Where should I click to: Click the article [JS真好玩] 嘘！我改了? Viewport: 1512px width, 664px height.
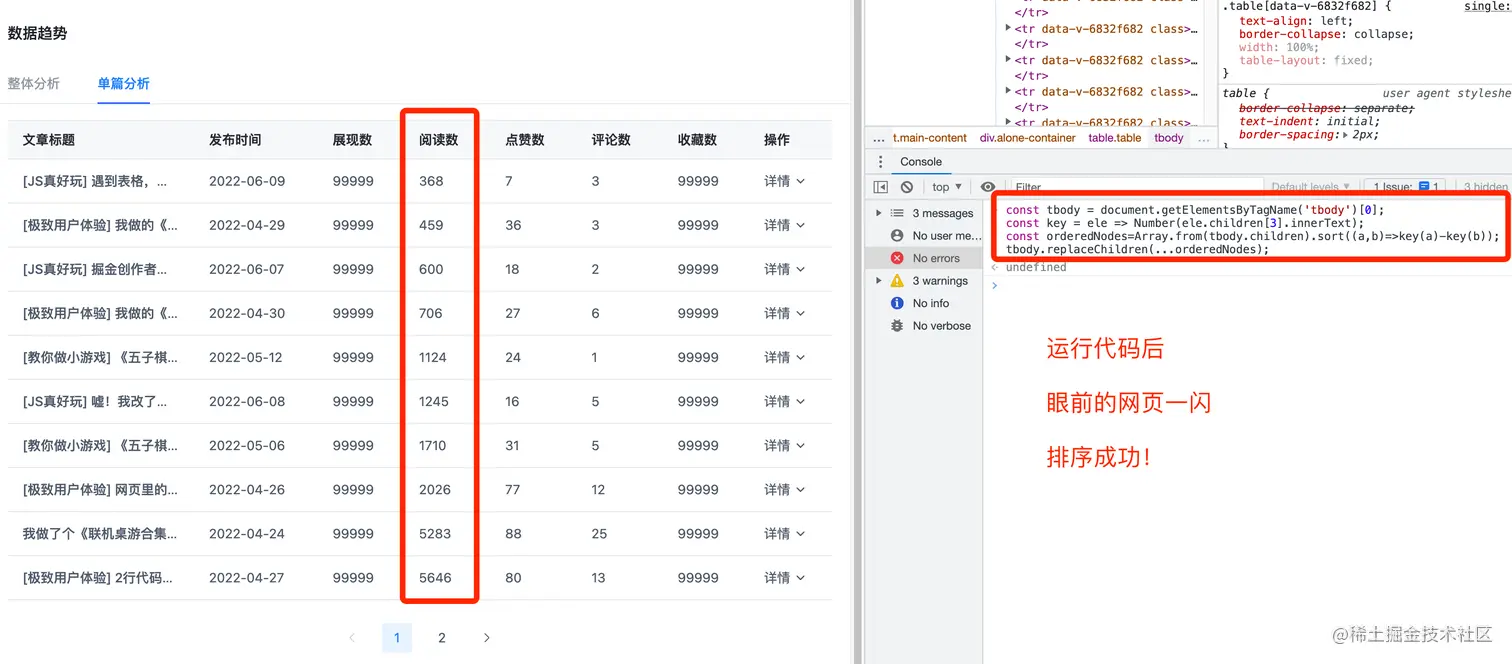[95, 401]
